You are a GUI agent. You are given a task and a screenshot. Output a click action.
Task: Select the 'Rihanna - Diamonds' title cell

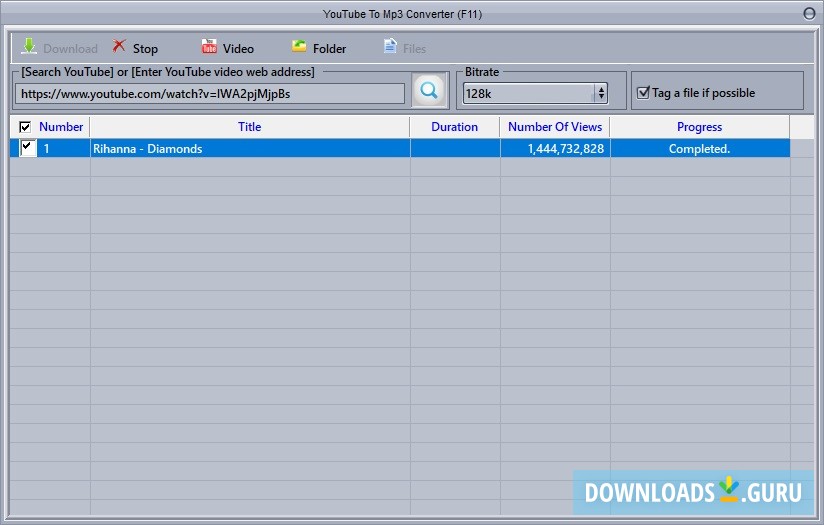250,148
